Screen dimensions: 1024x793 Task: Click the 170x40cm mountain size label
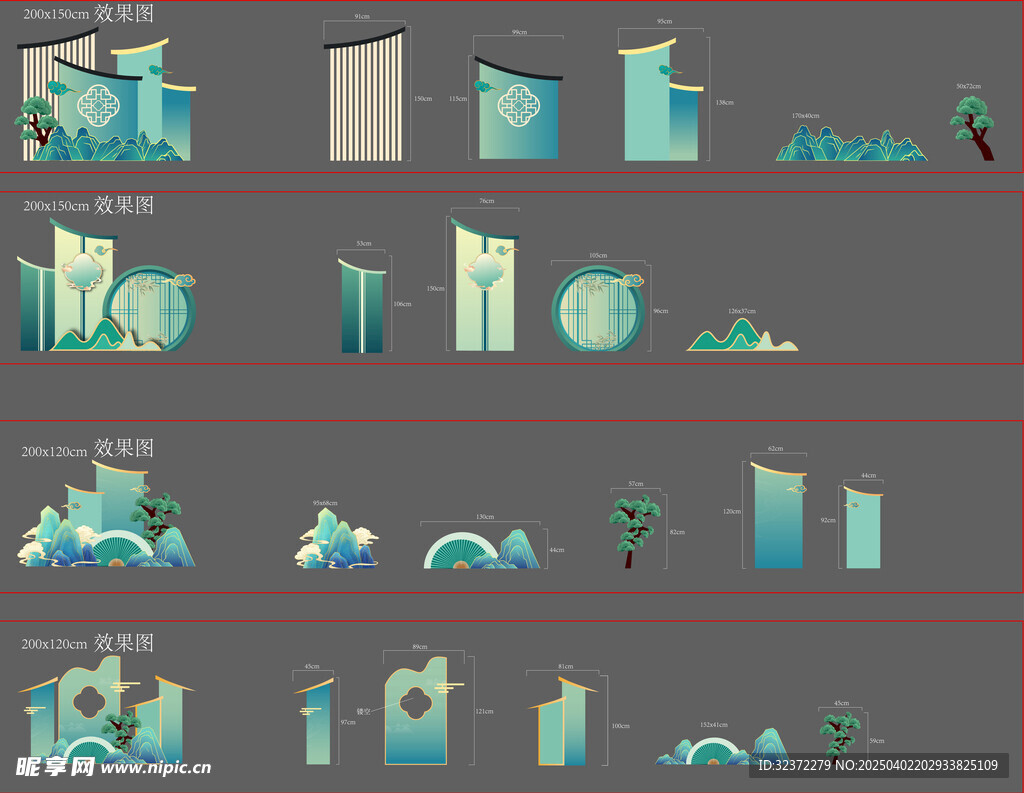[805, 116]
